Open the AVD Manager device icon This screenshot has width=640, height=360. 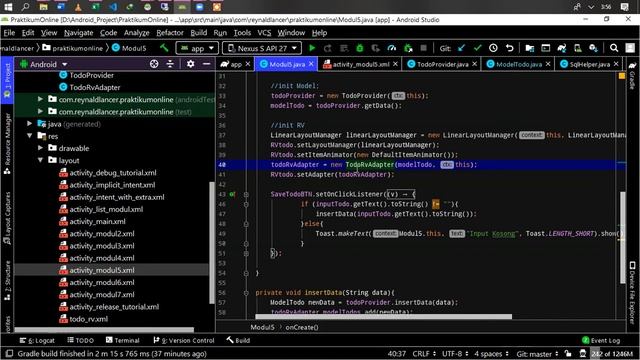578,48
